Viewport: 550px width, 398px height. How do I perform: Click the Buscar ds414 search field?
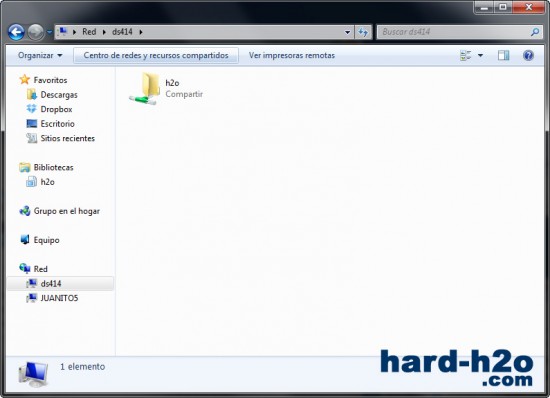(455, 32)
